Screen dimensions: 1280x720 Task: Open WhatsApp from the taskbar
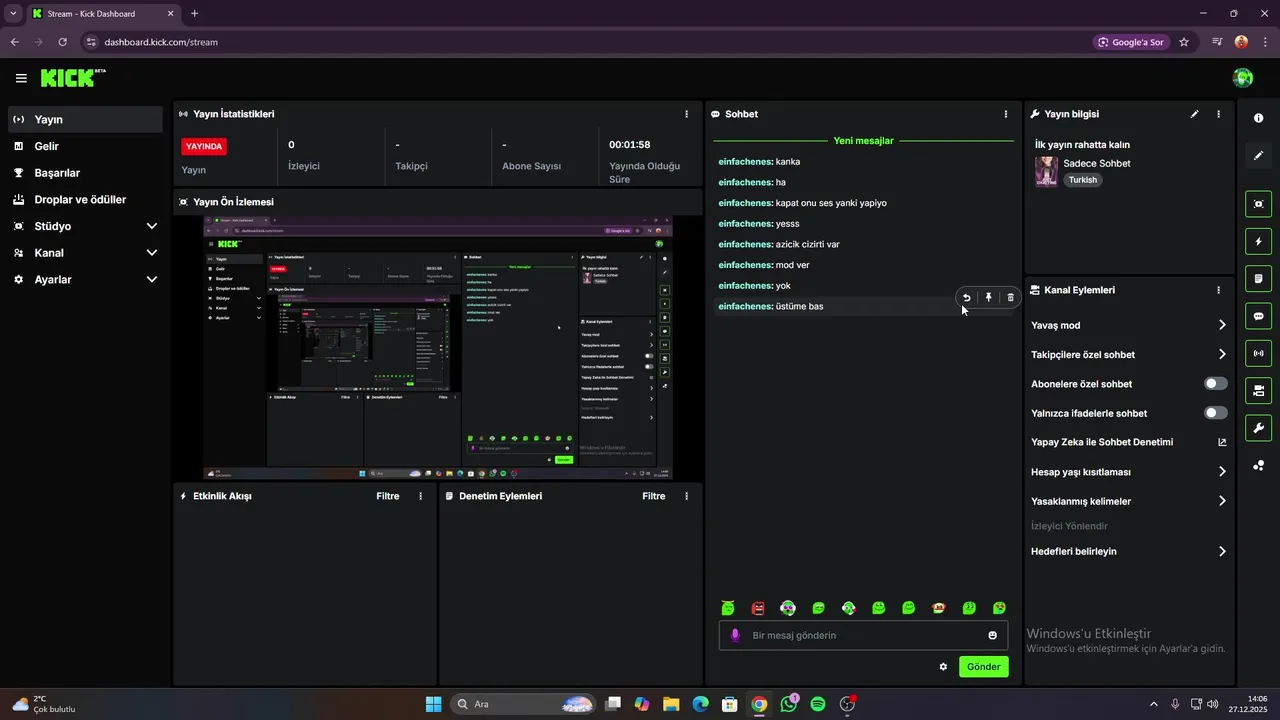[x=789, y=704]
